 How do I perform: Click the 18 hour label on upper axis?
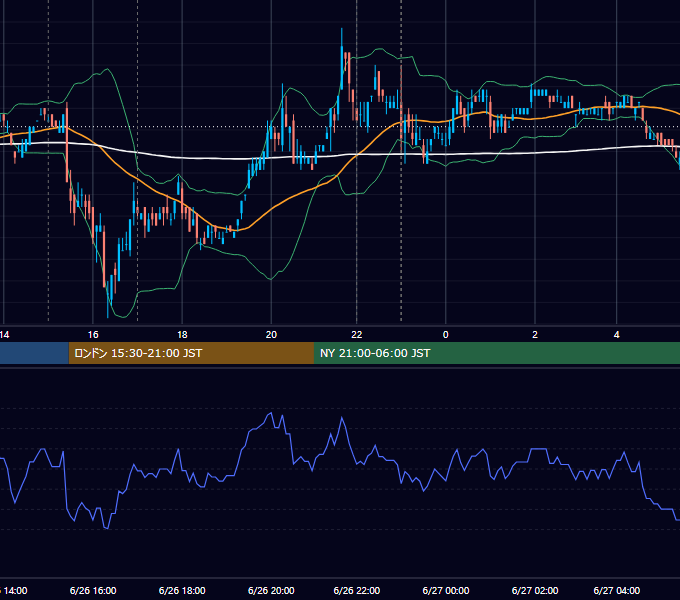click(182, 335)
